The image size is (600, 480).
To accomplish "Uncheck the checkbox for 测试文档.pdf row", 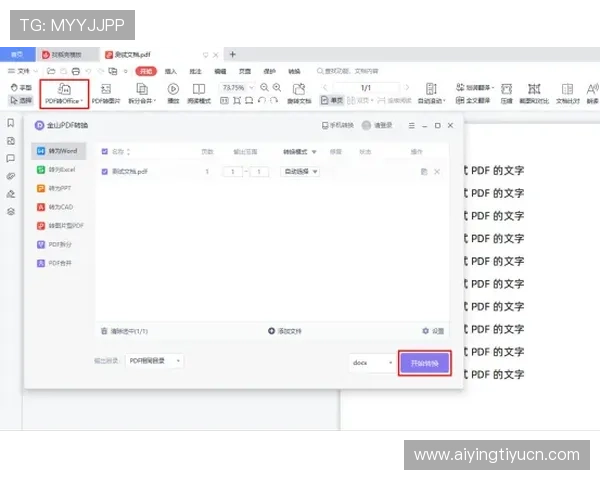I will [104, 171].
